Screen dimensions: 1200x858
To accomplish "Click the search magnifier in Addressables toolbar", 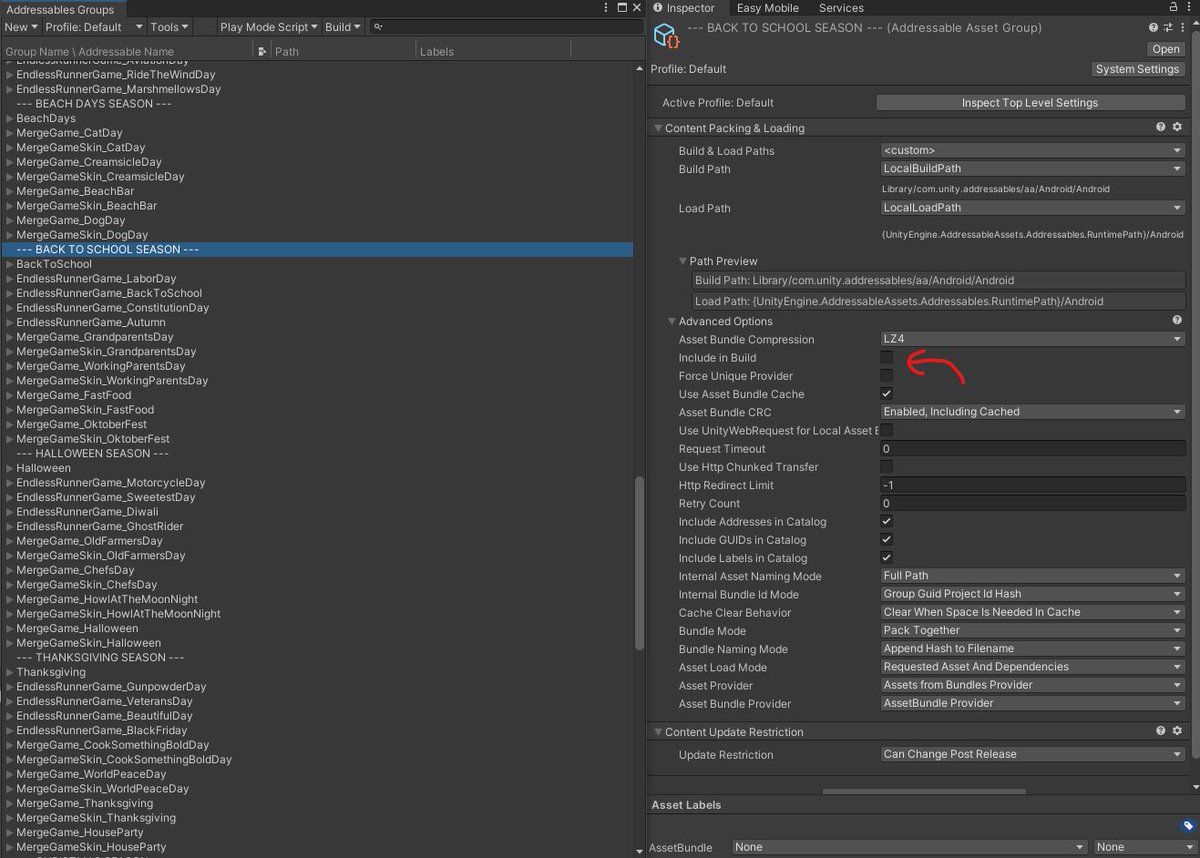I will (x=378, y=27).
